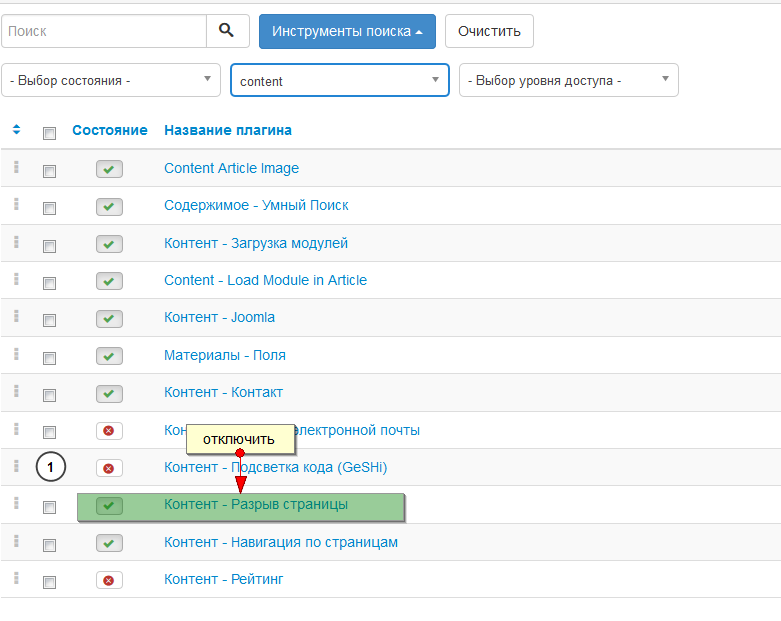Expand the content type filter dropdown

click(339, 81)
